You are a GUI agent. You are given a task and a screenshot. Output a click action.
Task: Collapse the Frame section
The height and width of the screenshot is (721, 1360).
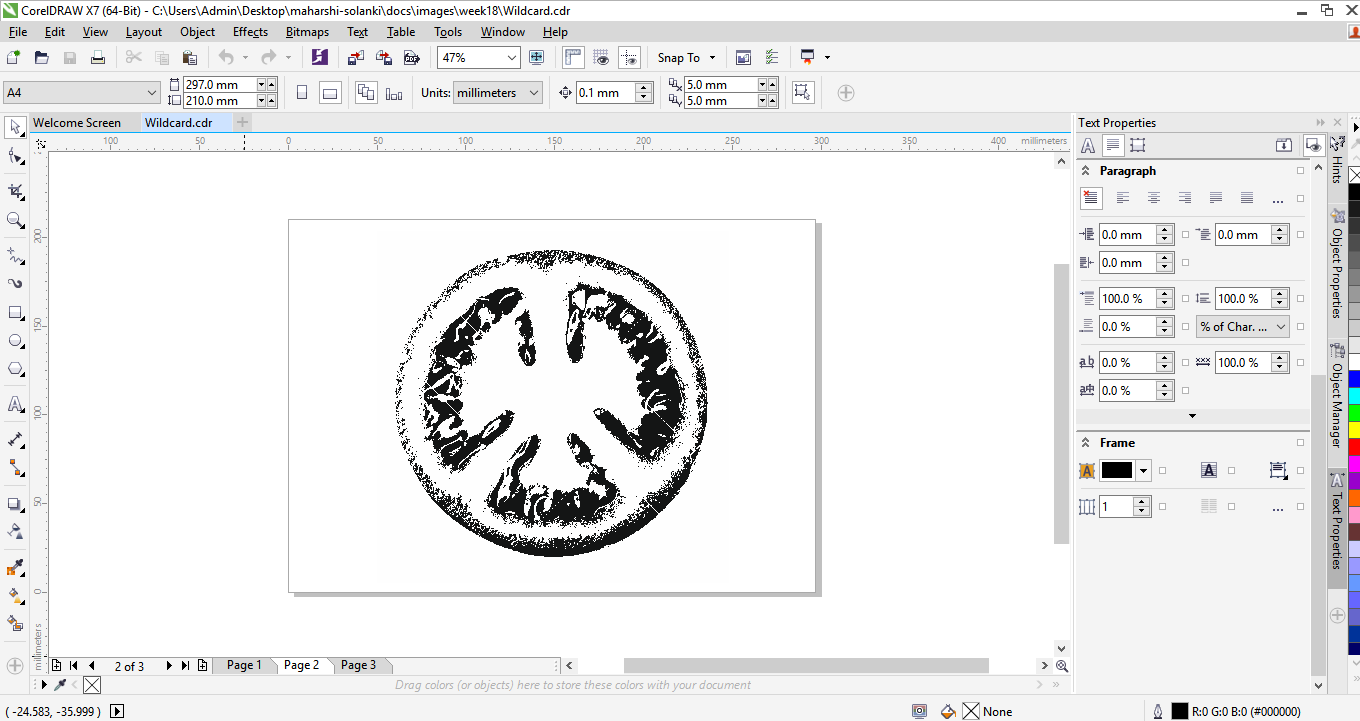(x=1086, y=443)
